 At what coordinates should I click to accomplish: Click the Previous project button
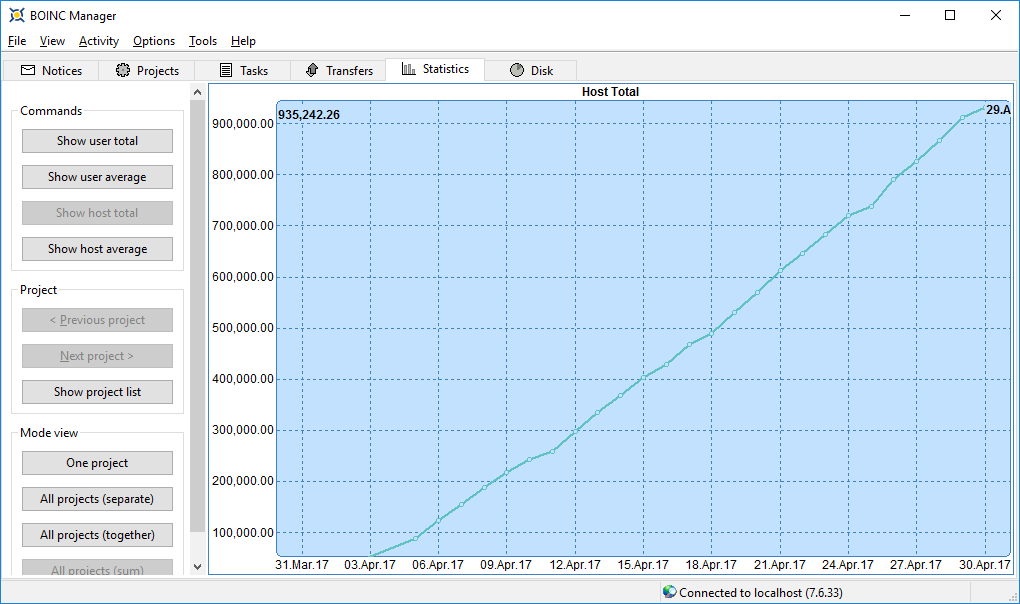coord(98,320)
